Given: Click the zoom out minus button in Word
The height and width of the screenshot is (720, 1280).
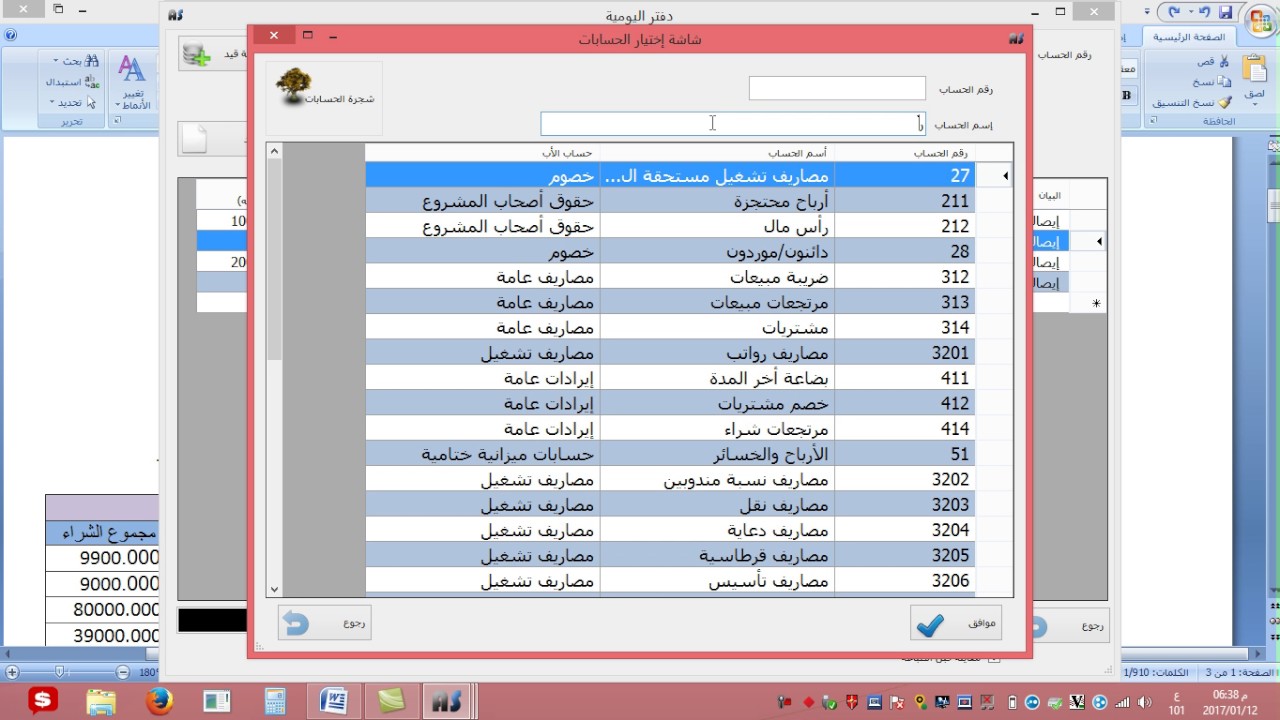Looking at the screenshot, I should [x=122, y=672].
